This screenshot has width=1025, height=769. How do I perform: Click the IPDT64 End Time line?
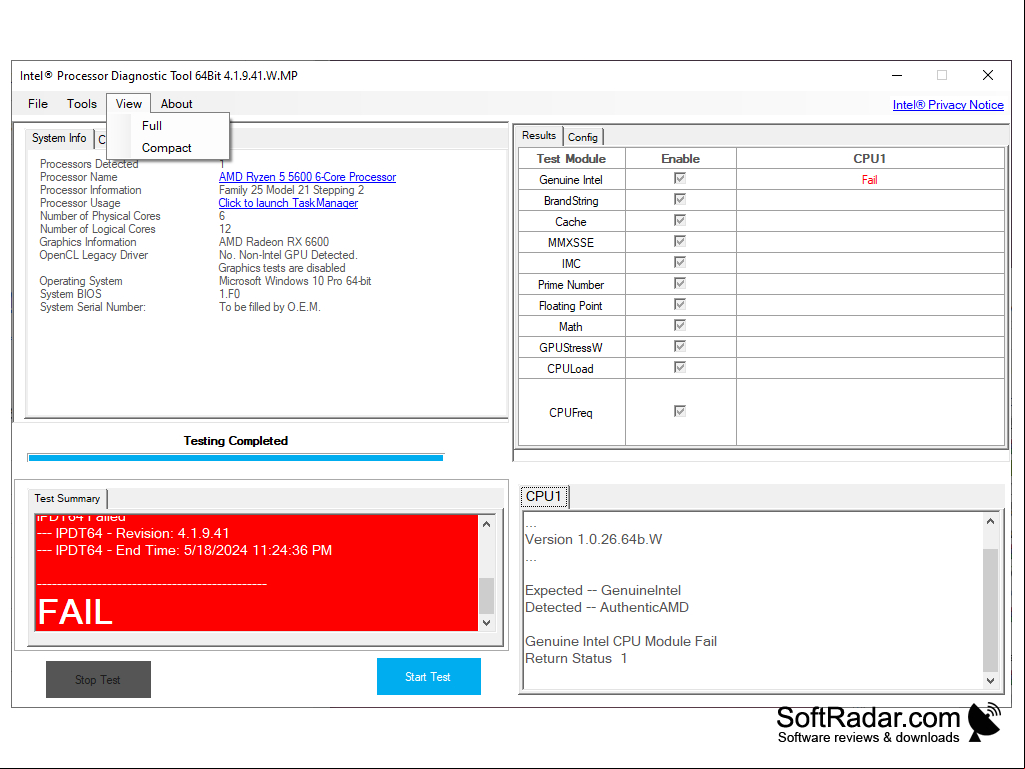coord(184,551)
